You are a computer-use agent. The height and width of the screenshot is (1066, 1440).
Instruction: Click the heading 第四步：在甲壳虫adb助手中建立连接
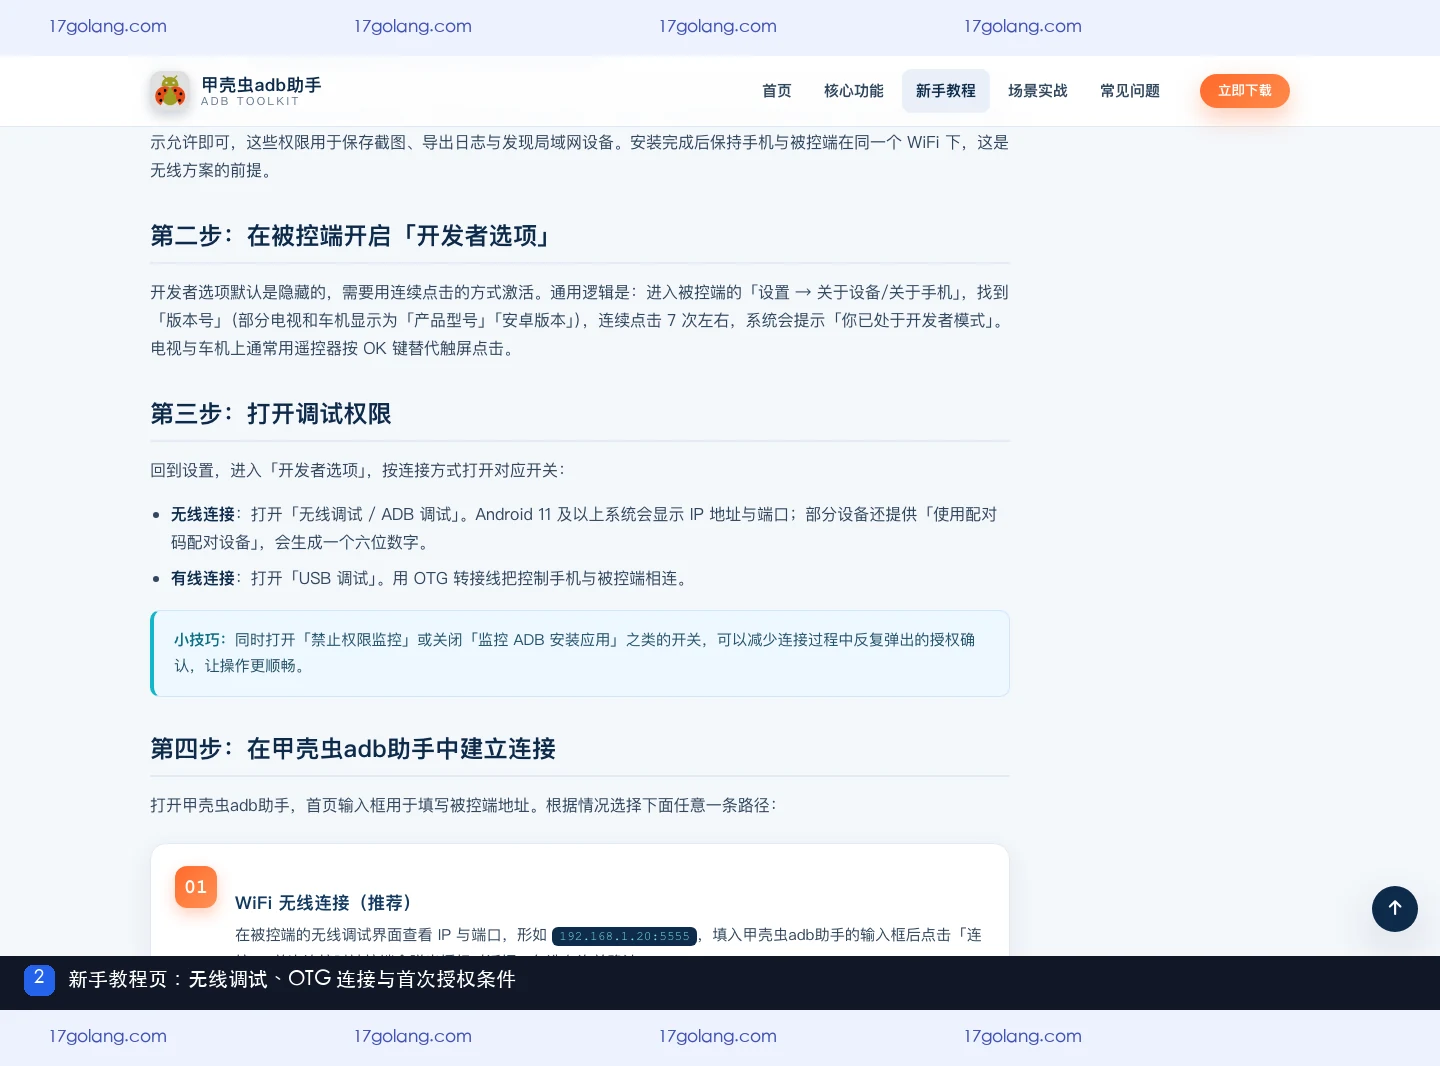[353, 749]
